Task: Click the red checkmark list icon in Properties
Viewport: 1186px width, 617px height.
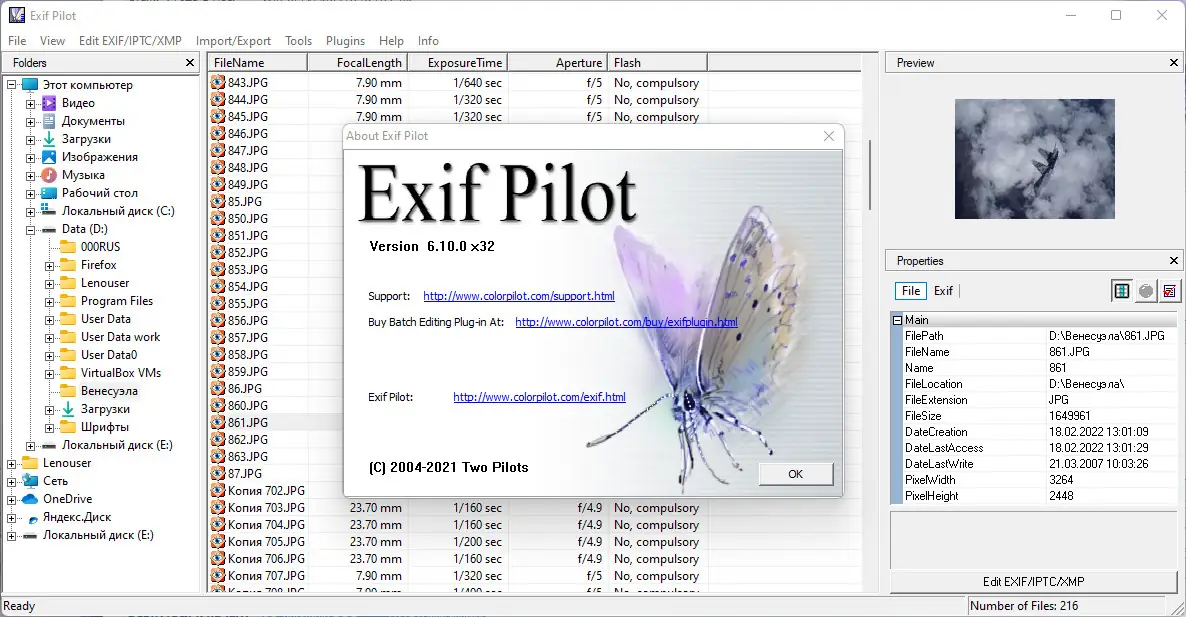Action: [1169, 290]
